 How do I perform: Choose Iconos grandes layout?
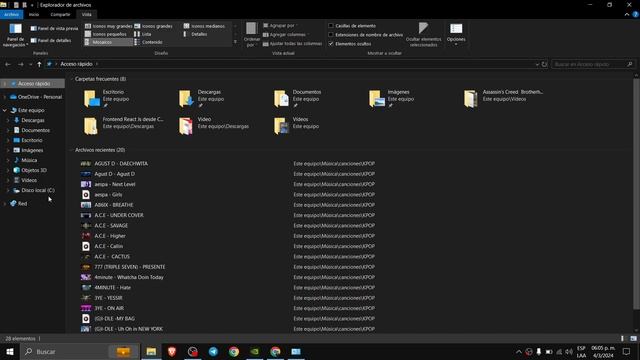pyautogui.click(x=153, y=26)
